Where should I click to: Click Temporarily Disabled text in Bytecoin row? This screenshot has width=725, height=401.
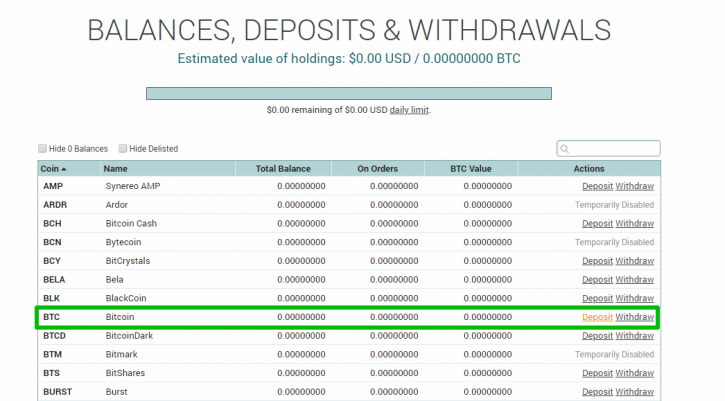point(614,242)
